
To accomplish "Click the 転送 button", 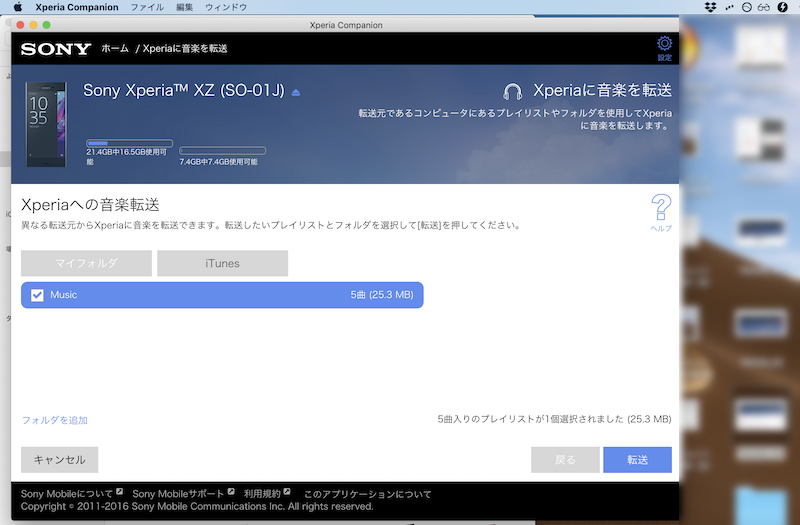I will click(637, 460).
